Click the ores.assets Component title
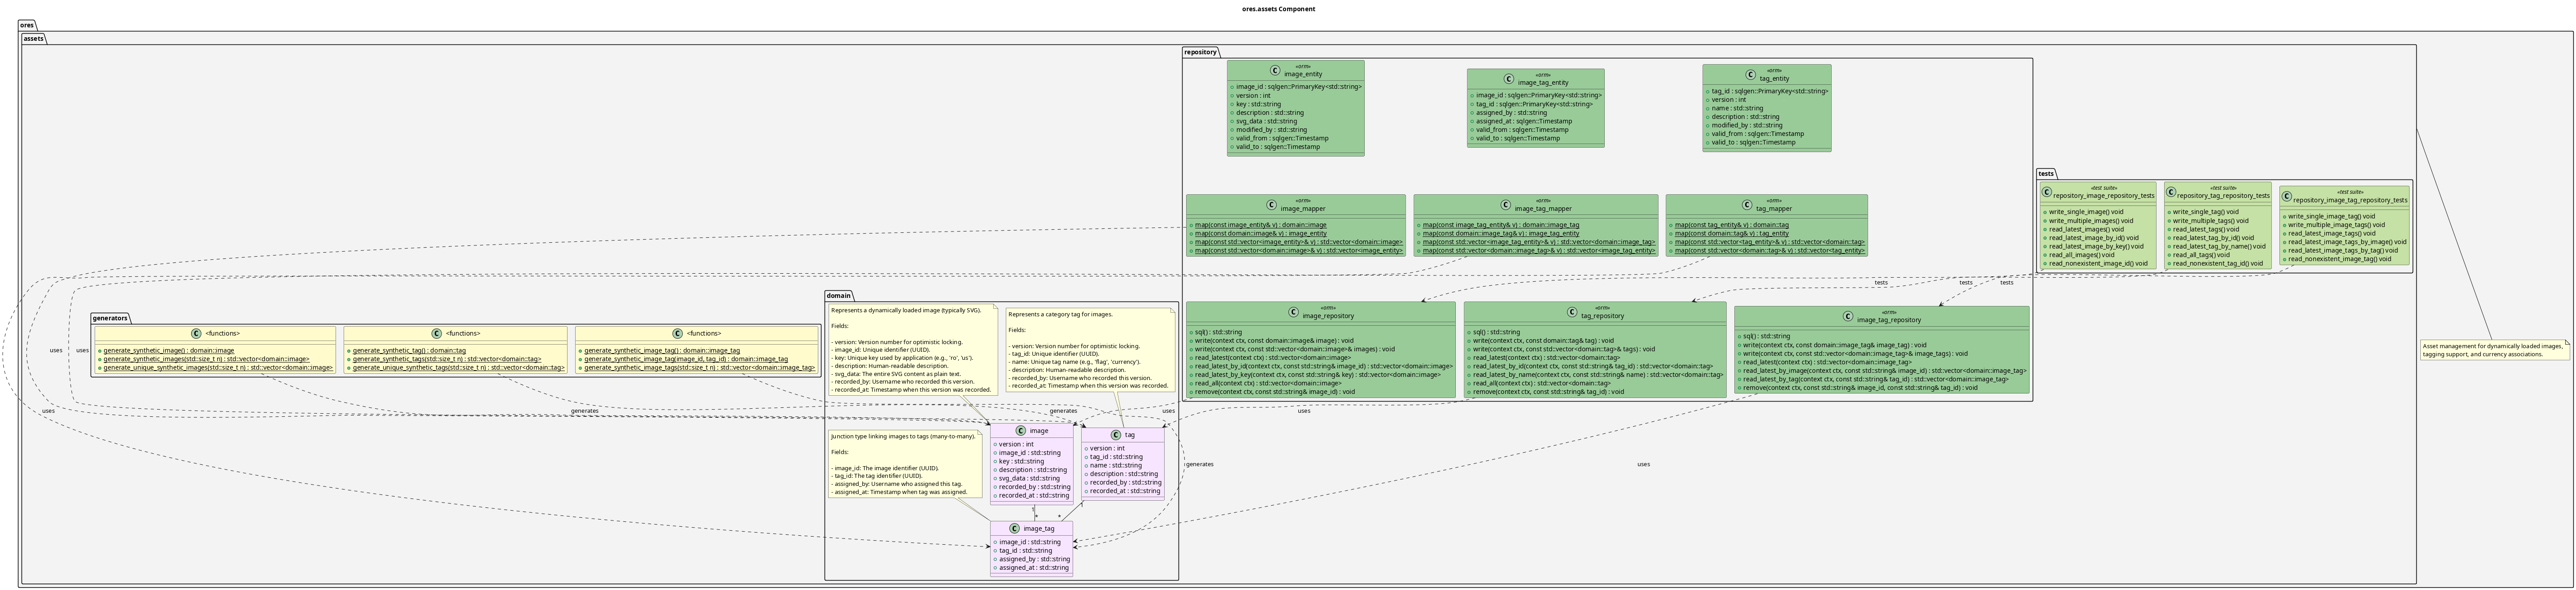 1278,9
